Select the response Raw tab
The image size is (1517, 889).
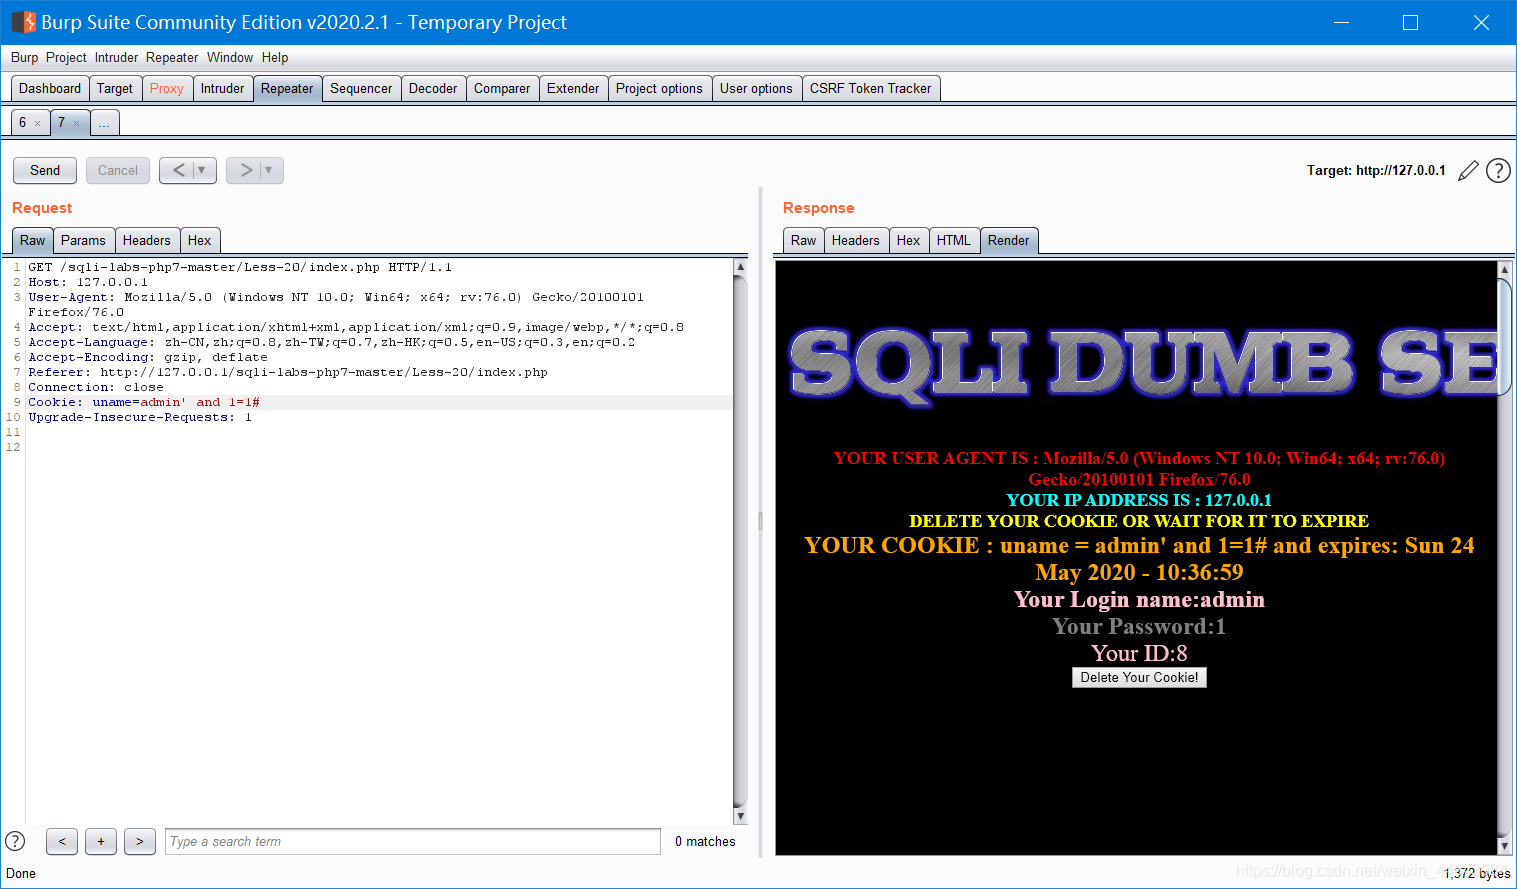pyautogui.click(x=803, y=240)
